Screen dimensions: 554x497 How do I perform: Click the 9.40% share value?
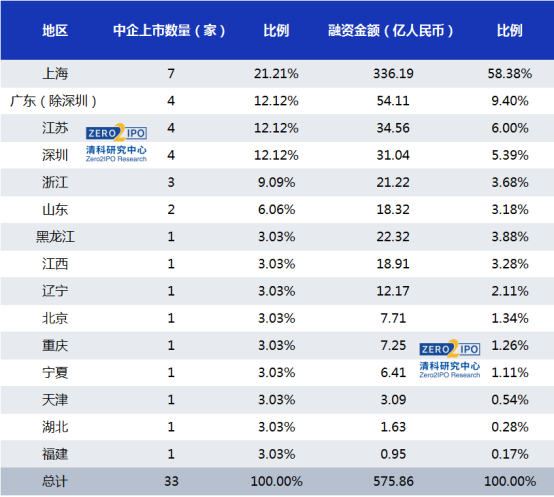coord(510,101)
